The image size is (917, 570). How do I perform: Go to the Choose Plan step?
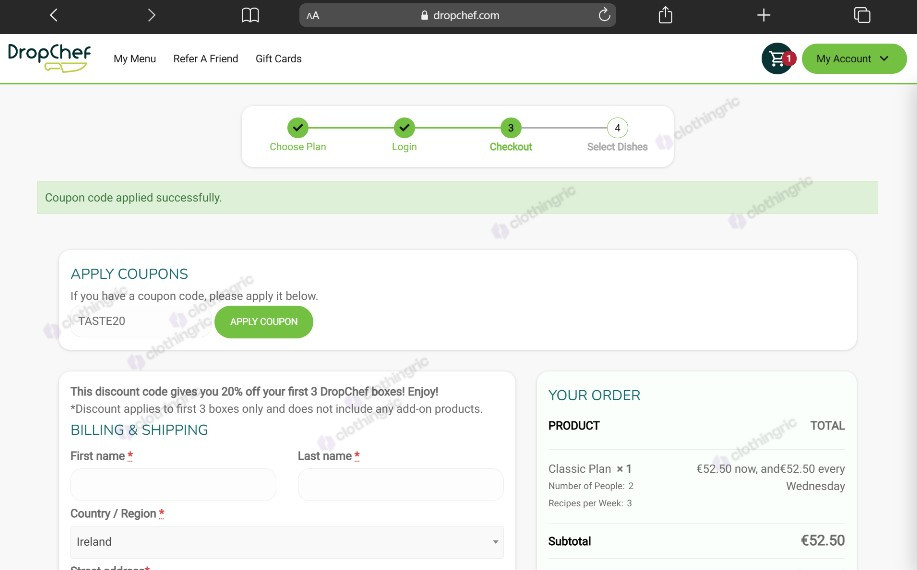pos(298,135)
